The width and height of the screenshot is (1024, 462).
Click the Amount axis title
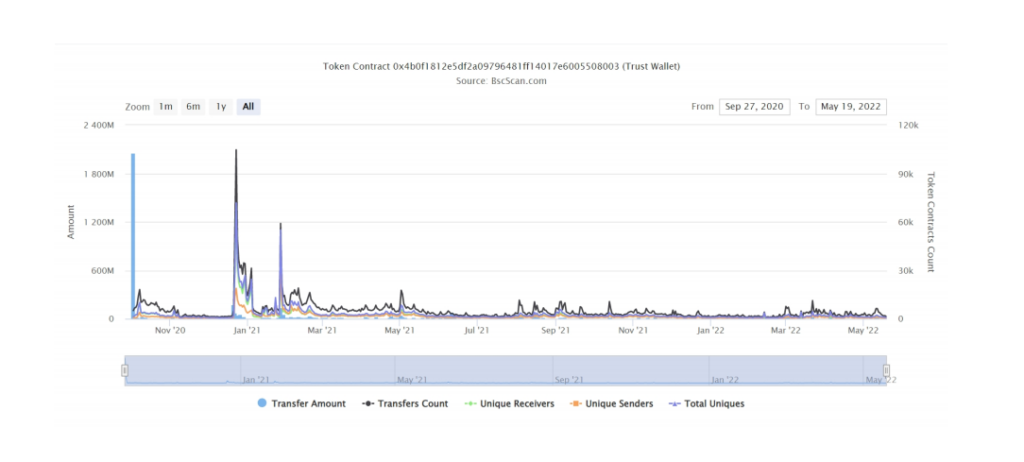pyautogui.click(x=71, y=222)
